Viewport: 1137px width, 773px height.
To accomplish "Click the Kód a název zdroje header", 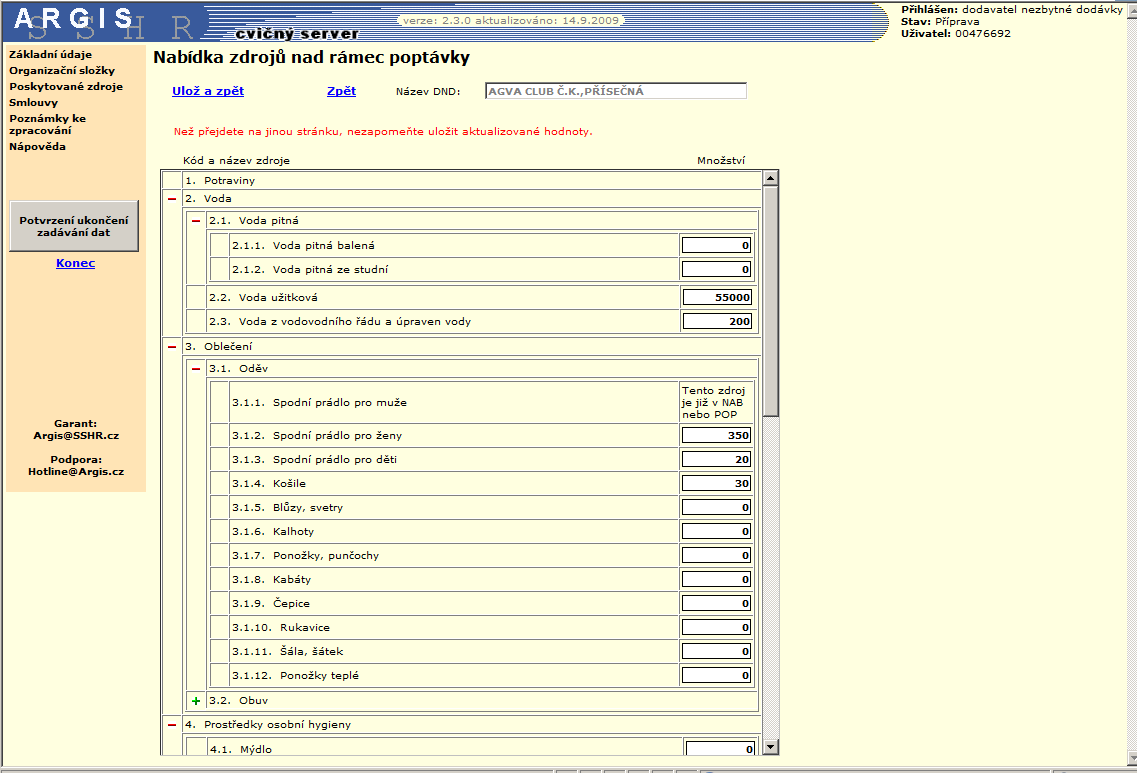I will 236,160.
